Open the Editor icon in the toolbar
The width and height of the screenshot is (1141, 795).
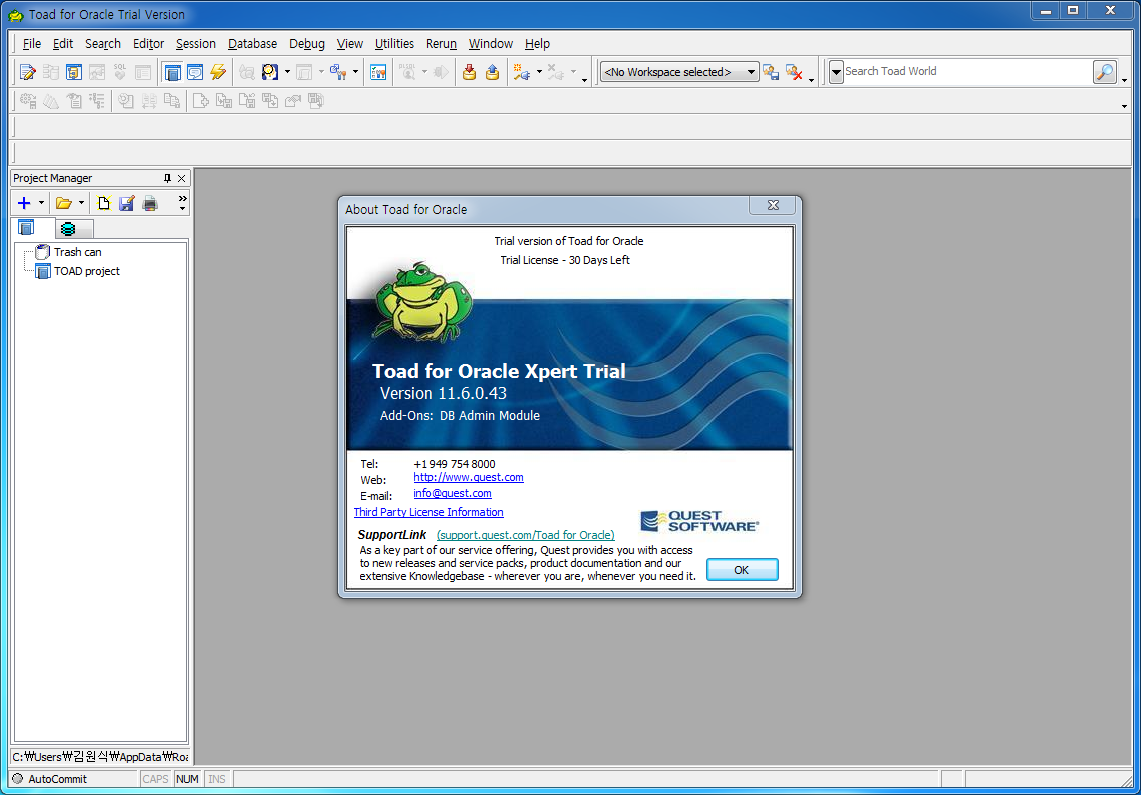(28, 72)
